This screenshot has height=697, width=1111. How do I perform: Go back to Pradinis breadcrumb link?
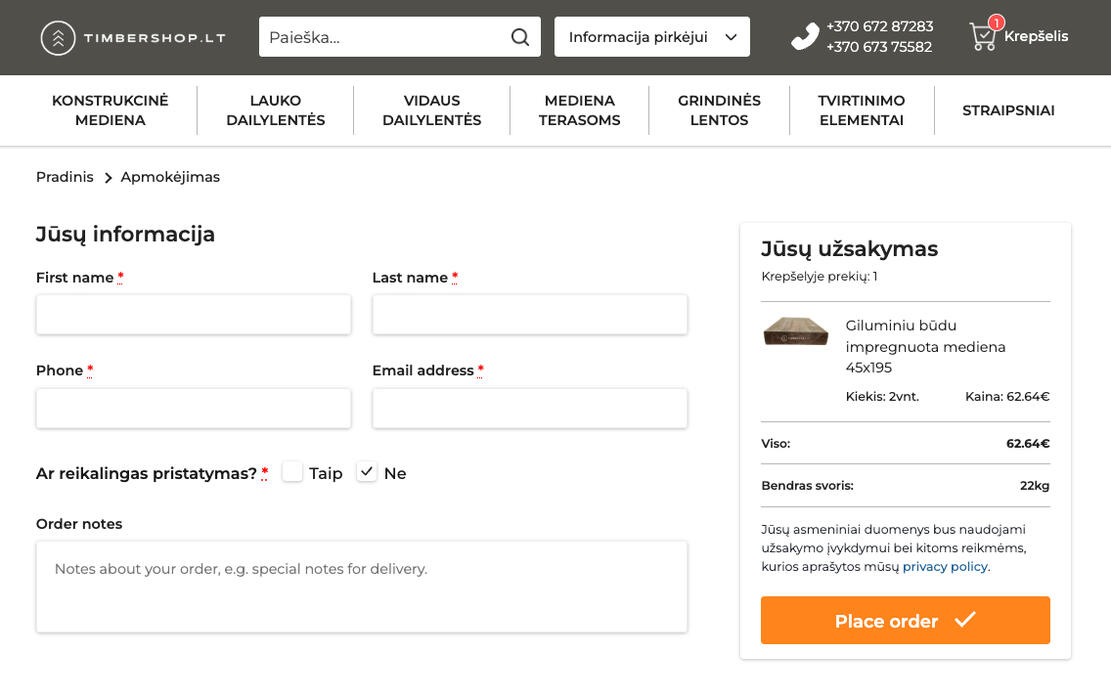(x=64, y=177)
